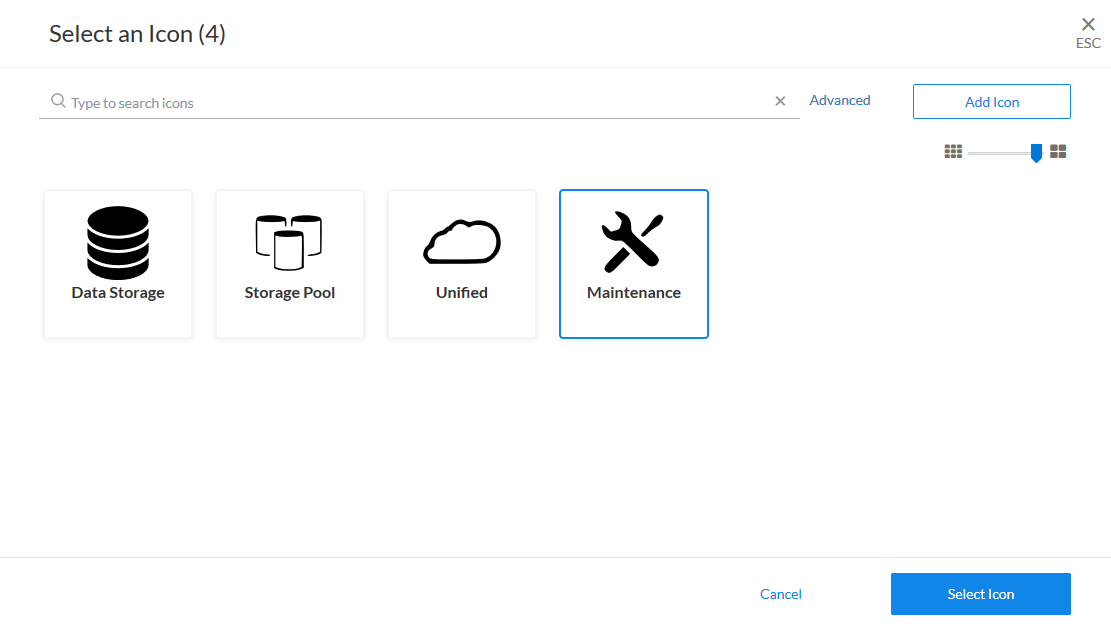This screenshot has width=1111, height=628.
Task: Click the 'Unified' text label
Action: tap(462, 293)
